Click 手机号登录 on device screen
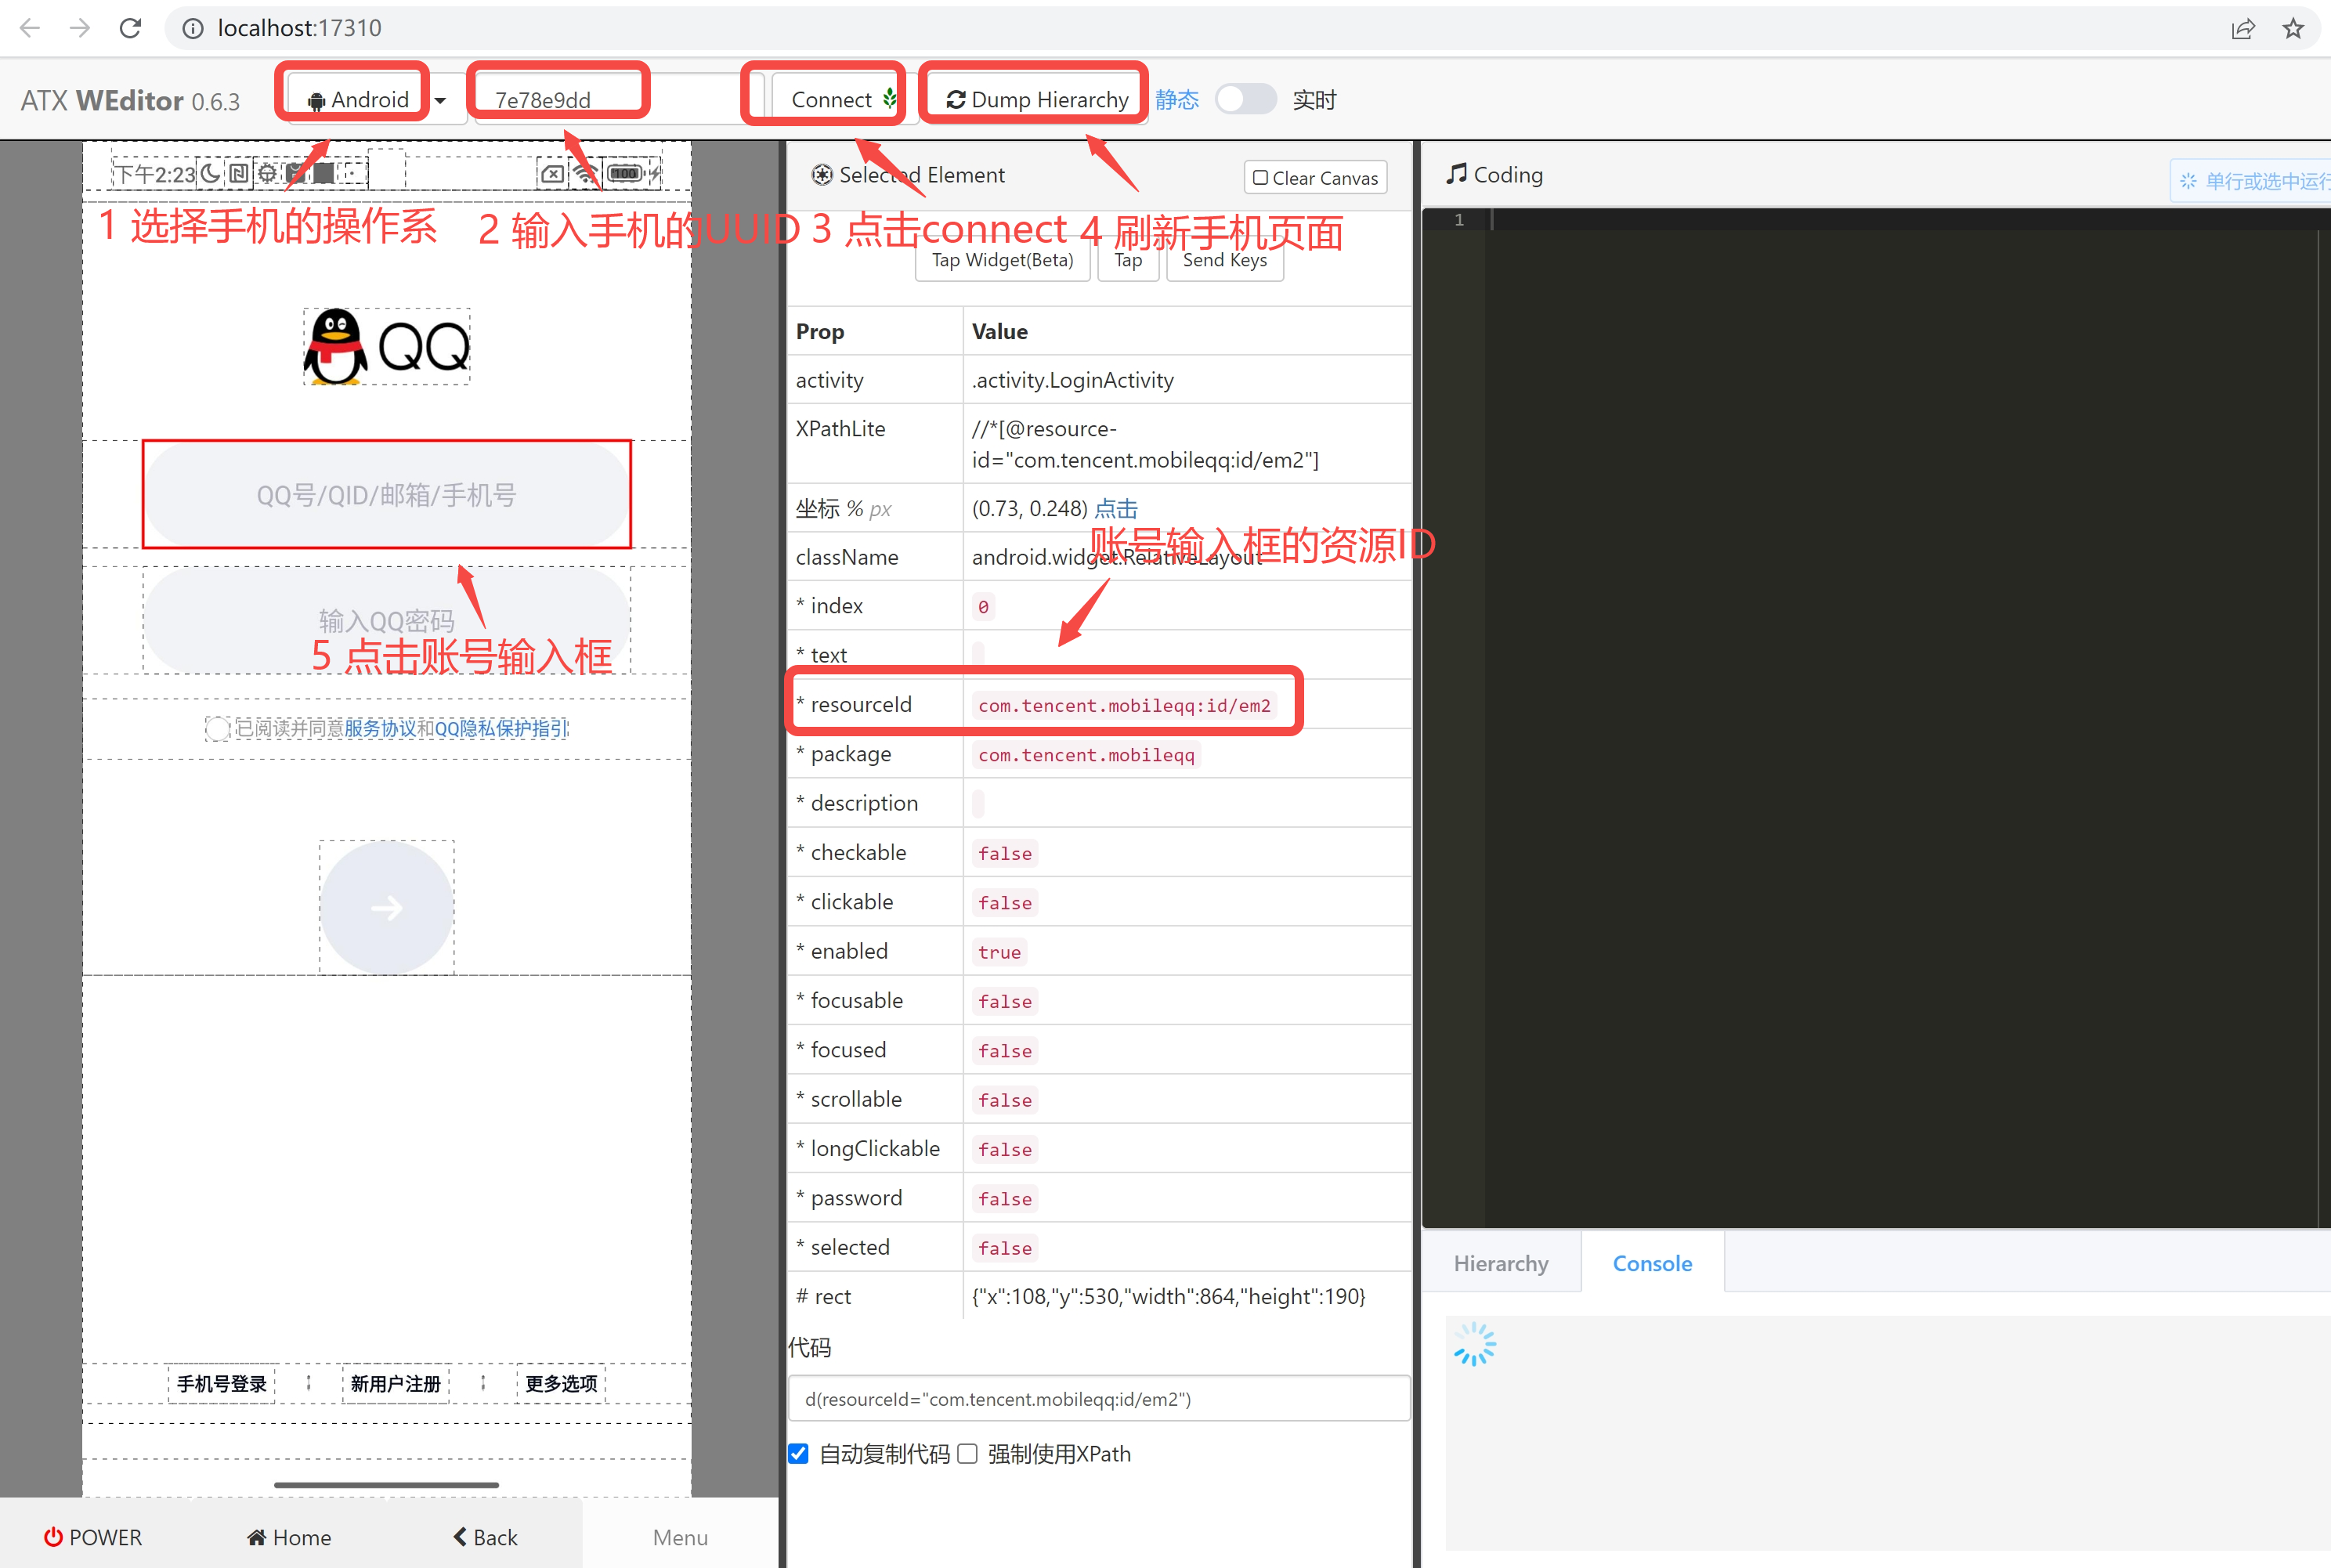This screenshot has height=1568, width=2331. tap(222, 1383)
